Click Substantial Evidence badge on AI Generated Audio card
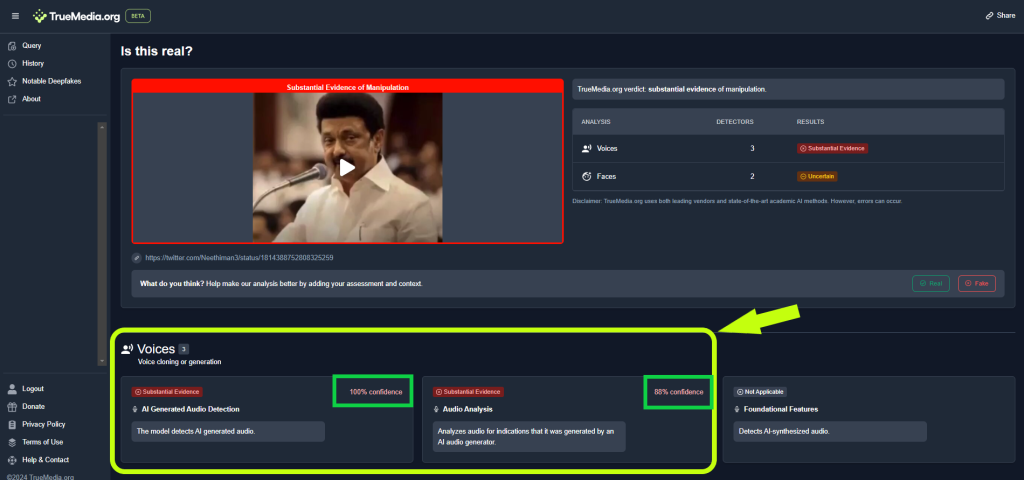1024x480 pixels. 167,392
